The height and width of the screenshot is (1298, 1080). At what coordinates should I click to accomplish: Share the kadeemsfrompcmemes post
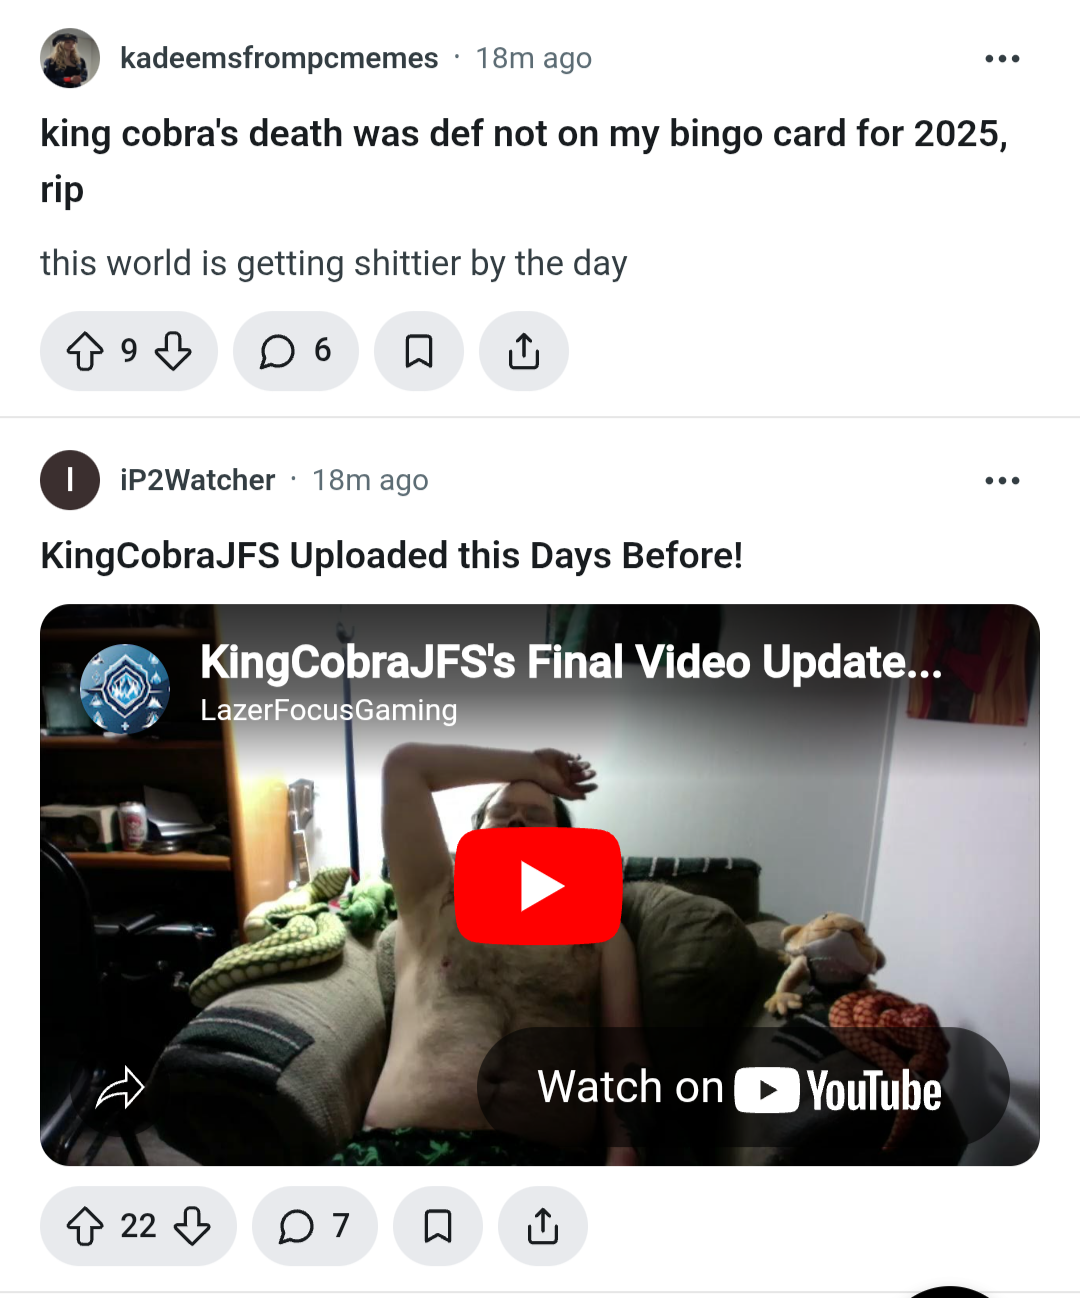(x=524, y=351)
